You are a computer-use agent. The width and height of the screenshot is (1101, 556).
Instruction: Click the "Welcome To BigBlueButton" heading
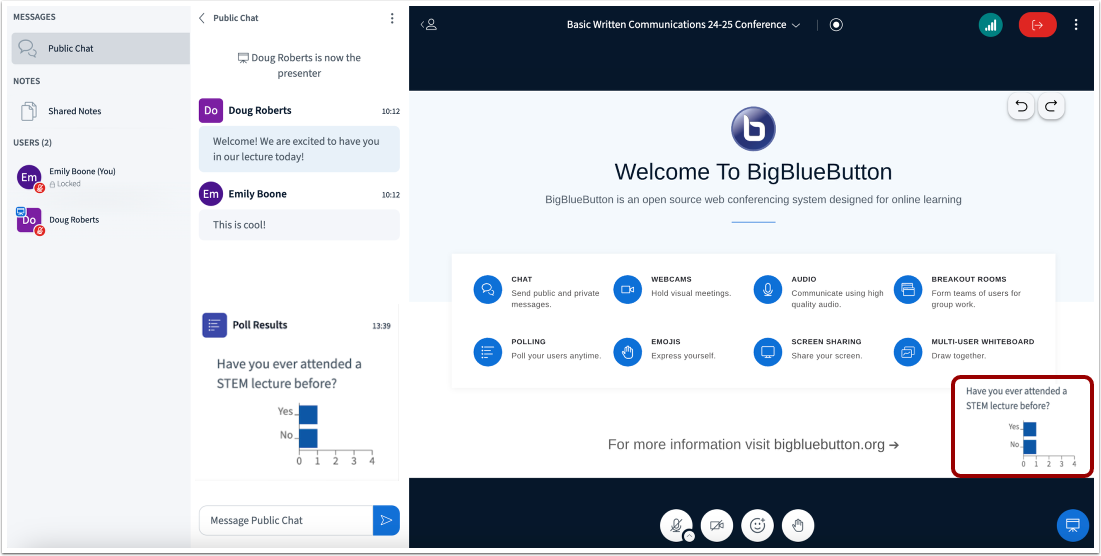753,172
